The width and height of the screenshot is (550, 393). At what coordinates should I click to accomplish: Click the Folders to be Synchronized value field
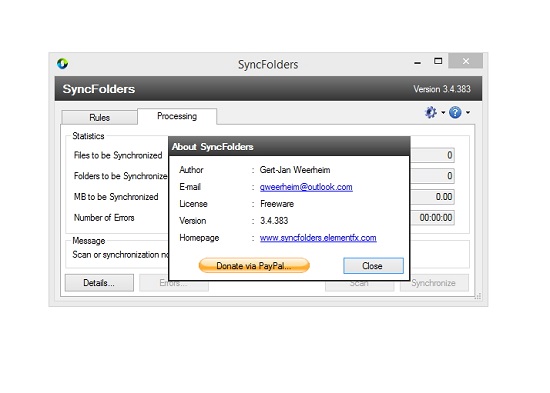(432, 176)
